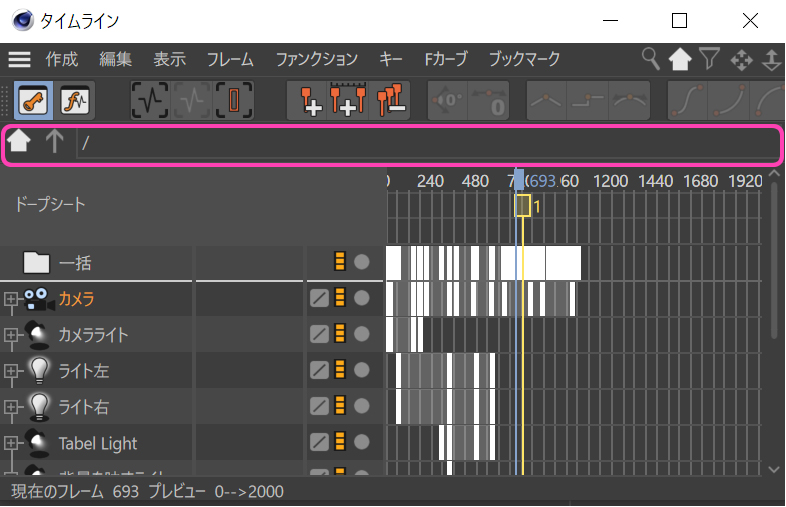Viewport: 786px width, 507px height.
Task: Select the ライト左 track name
Action: (84, 371)
